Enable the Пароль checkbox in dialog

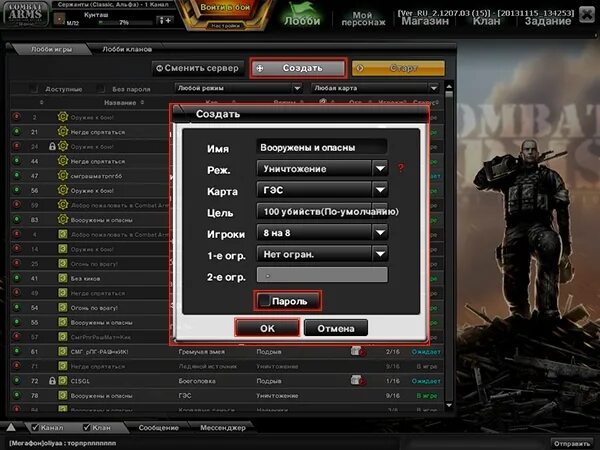click(264, 301)
